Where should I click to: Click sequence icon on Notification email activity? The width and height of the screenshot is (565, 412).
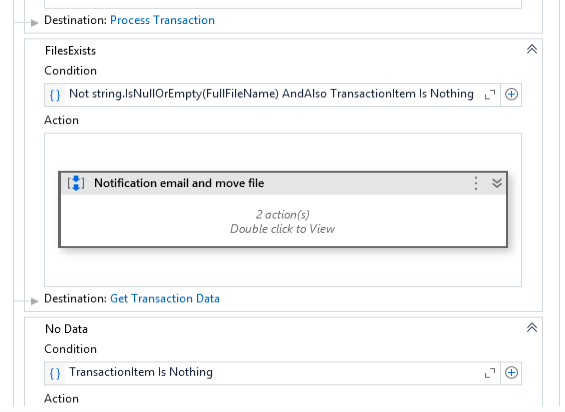point(76,183)
